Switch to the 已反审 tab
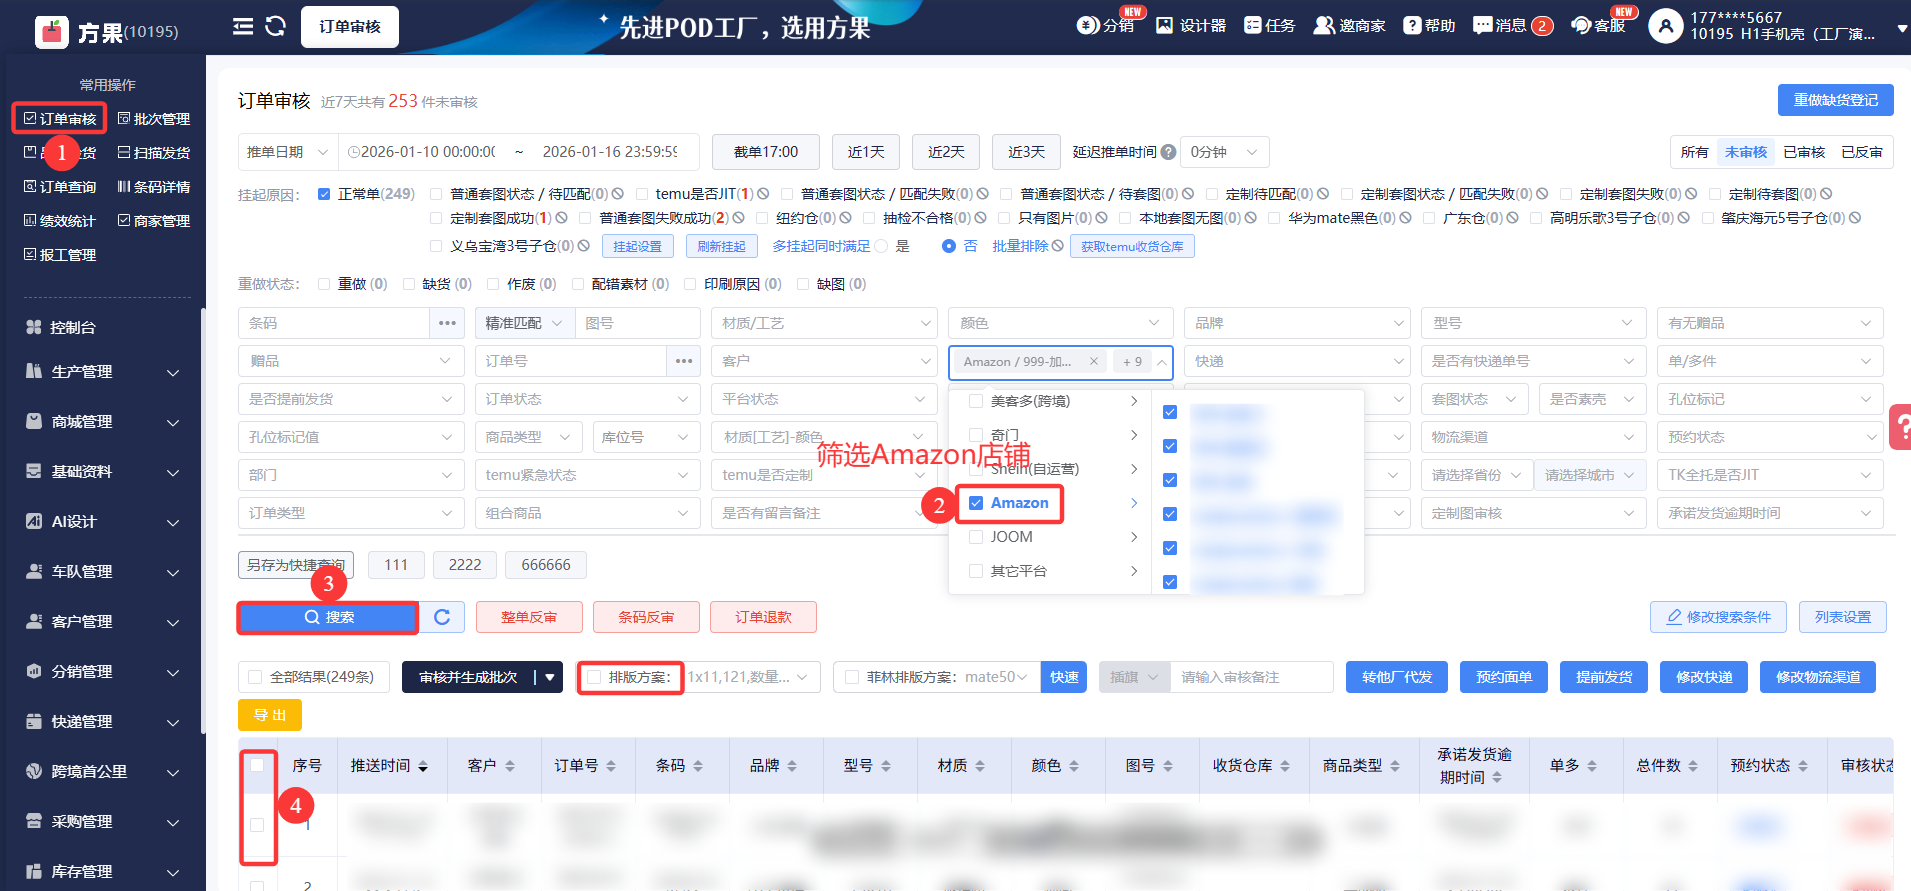 1862,152
